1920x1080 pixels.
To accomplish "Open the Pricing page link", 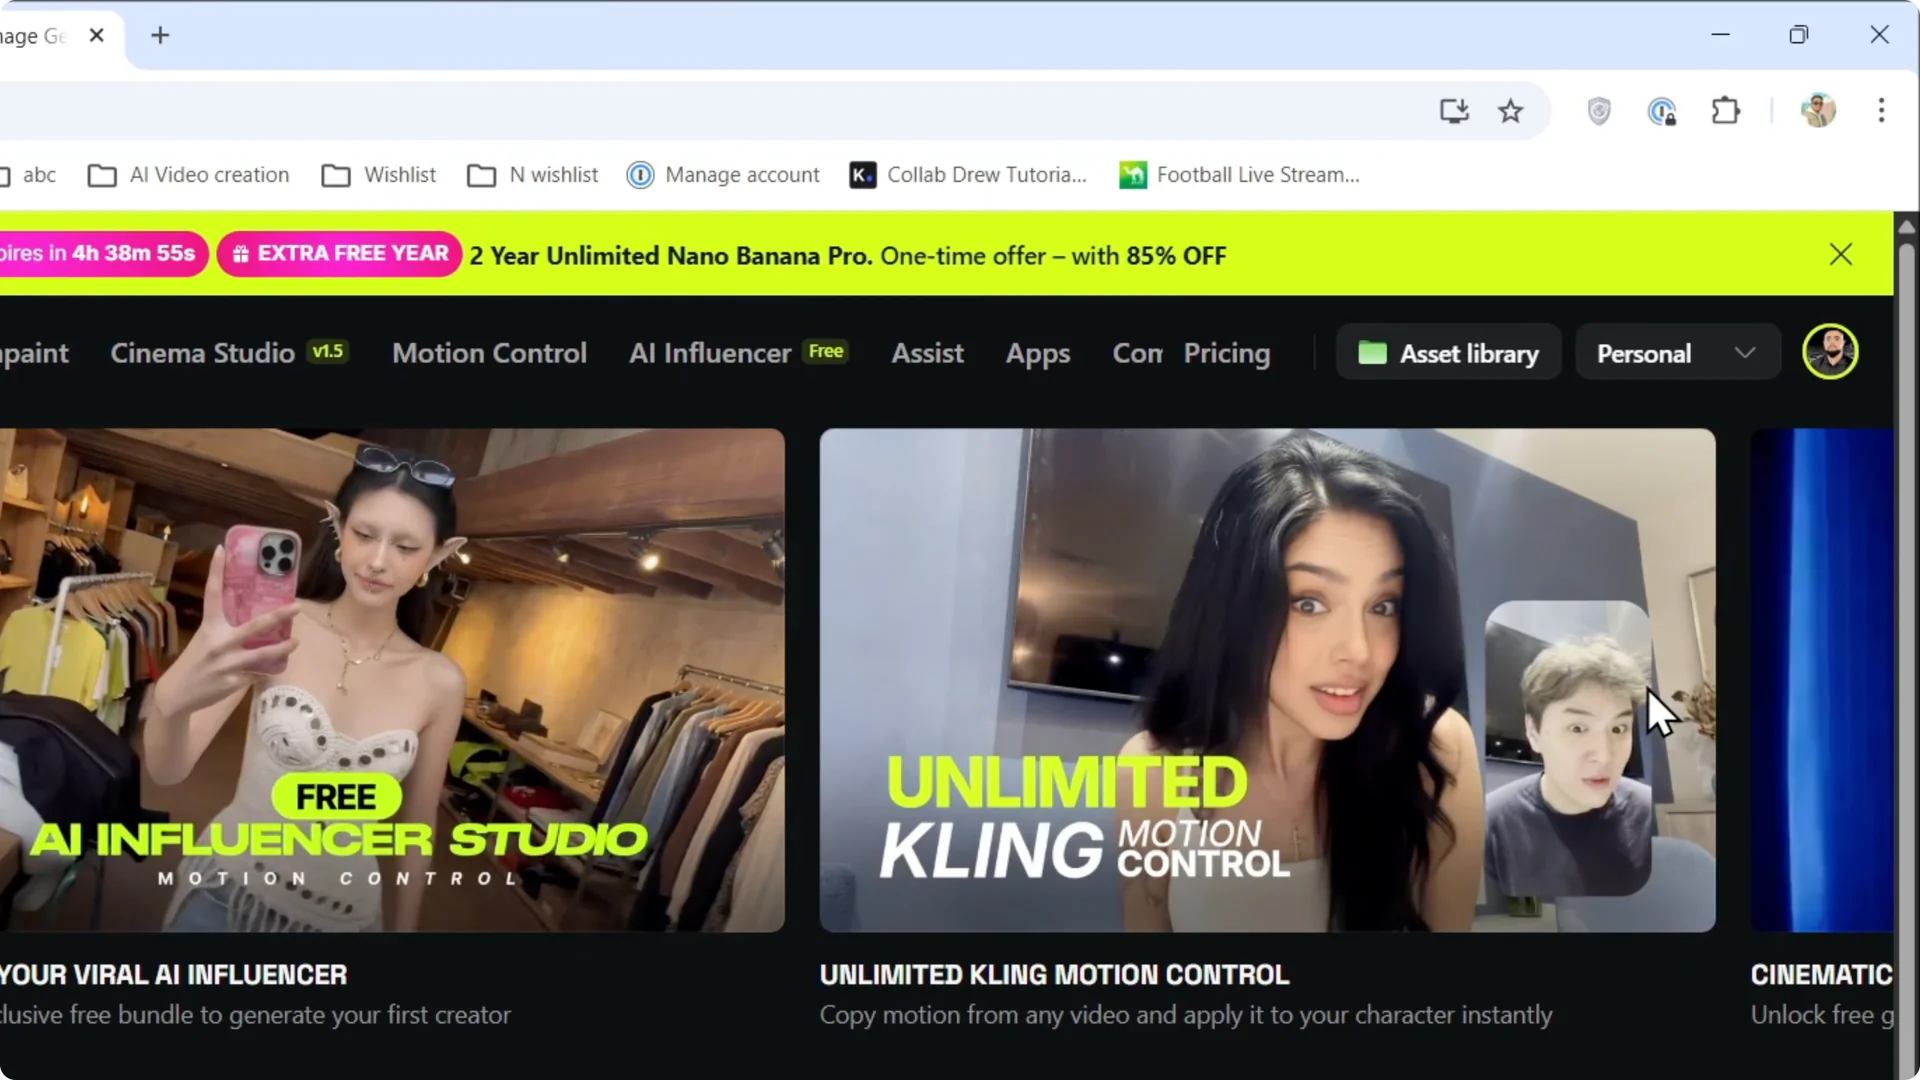I will click(x=1227, y=353).
